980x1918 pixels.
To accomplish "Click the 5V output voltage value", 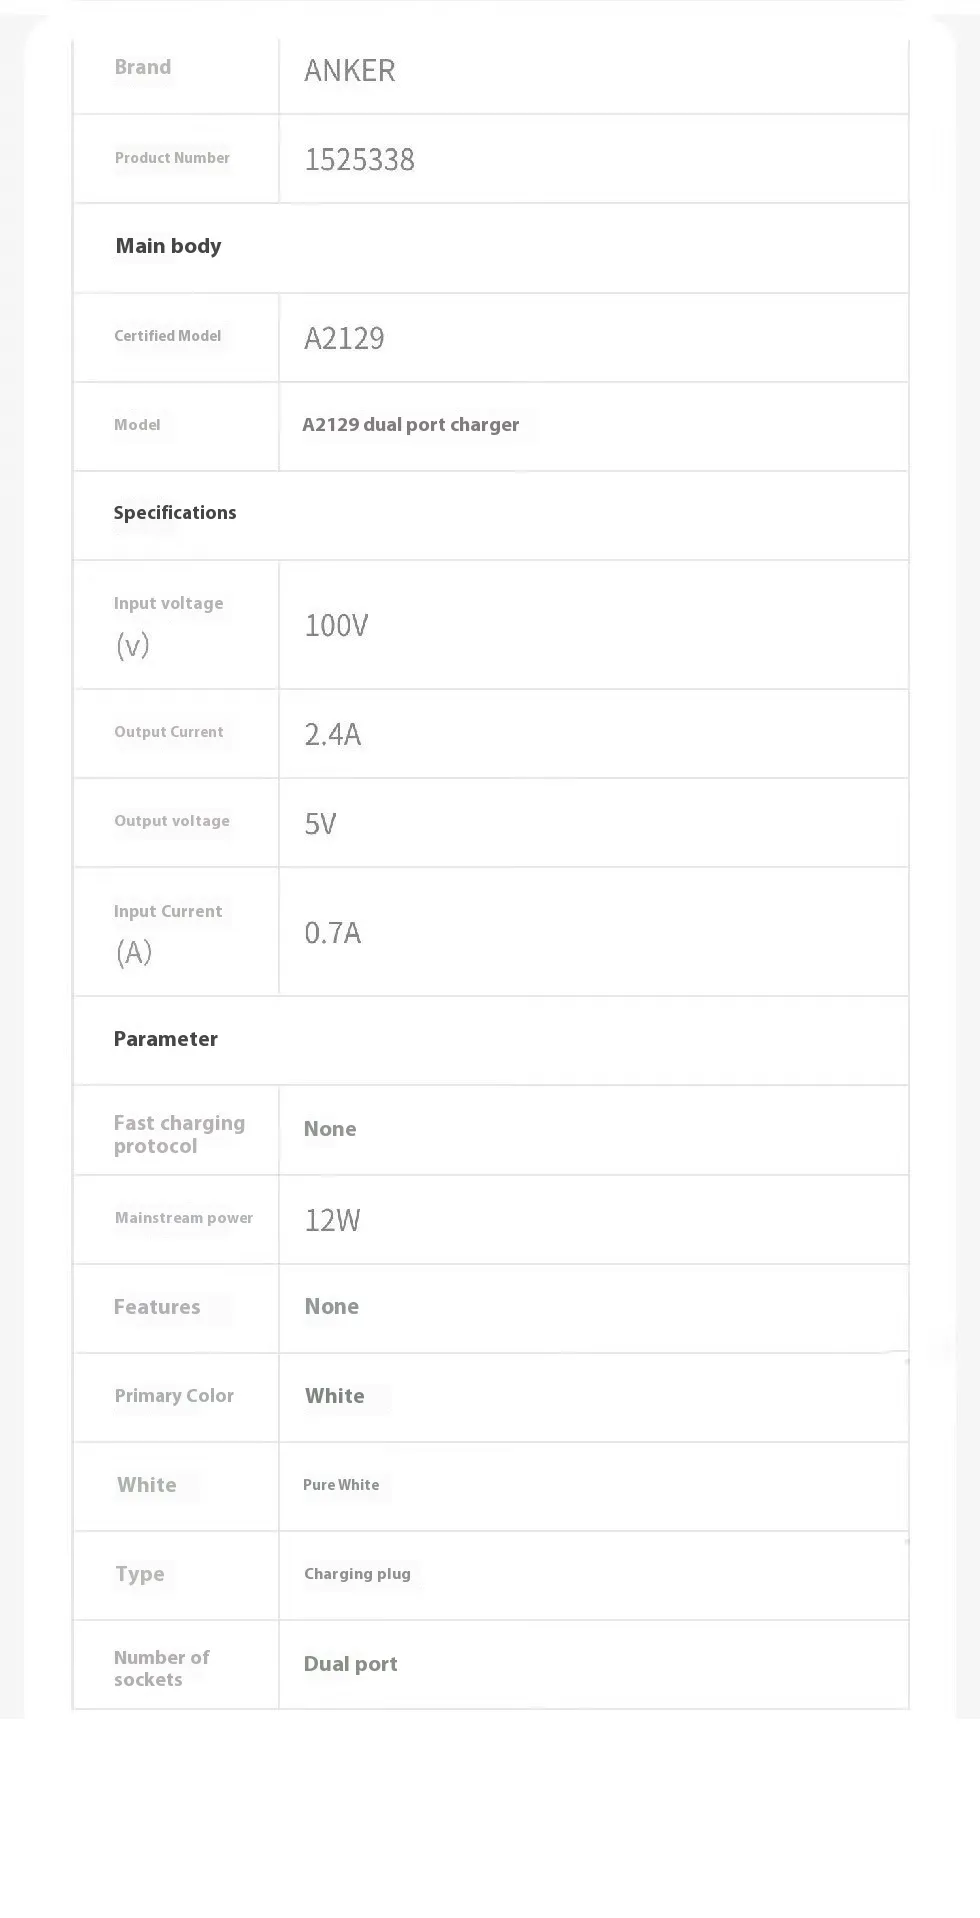I will tap(320, 824).
